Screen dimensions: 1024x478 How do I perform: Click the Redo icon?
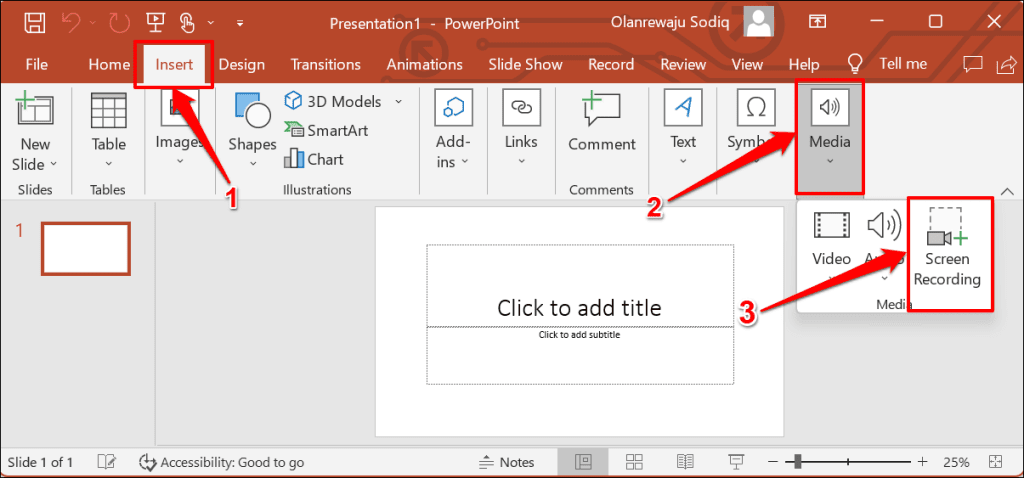point(119,23)
